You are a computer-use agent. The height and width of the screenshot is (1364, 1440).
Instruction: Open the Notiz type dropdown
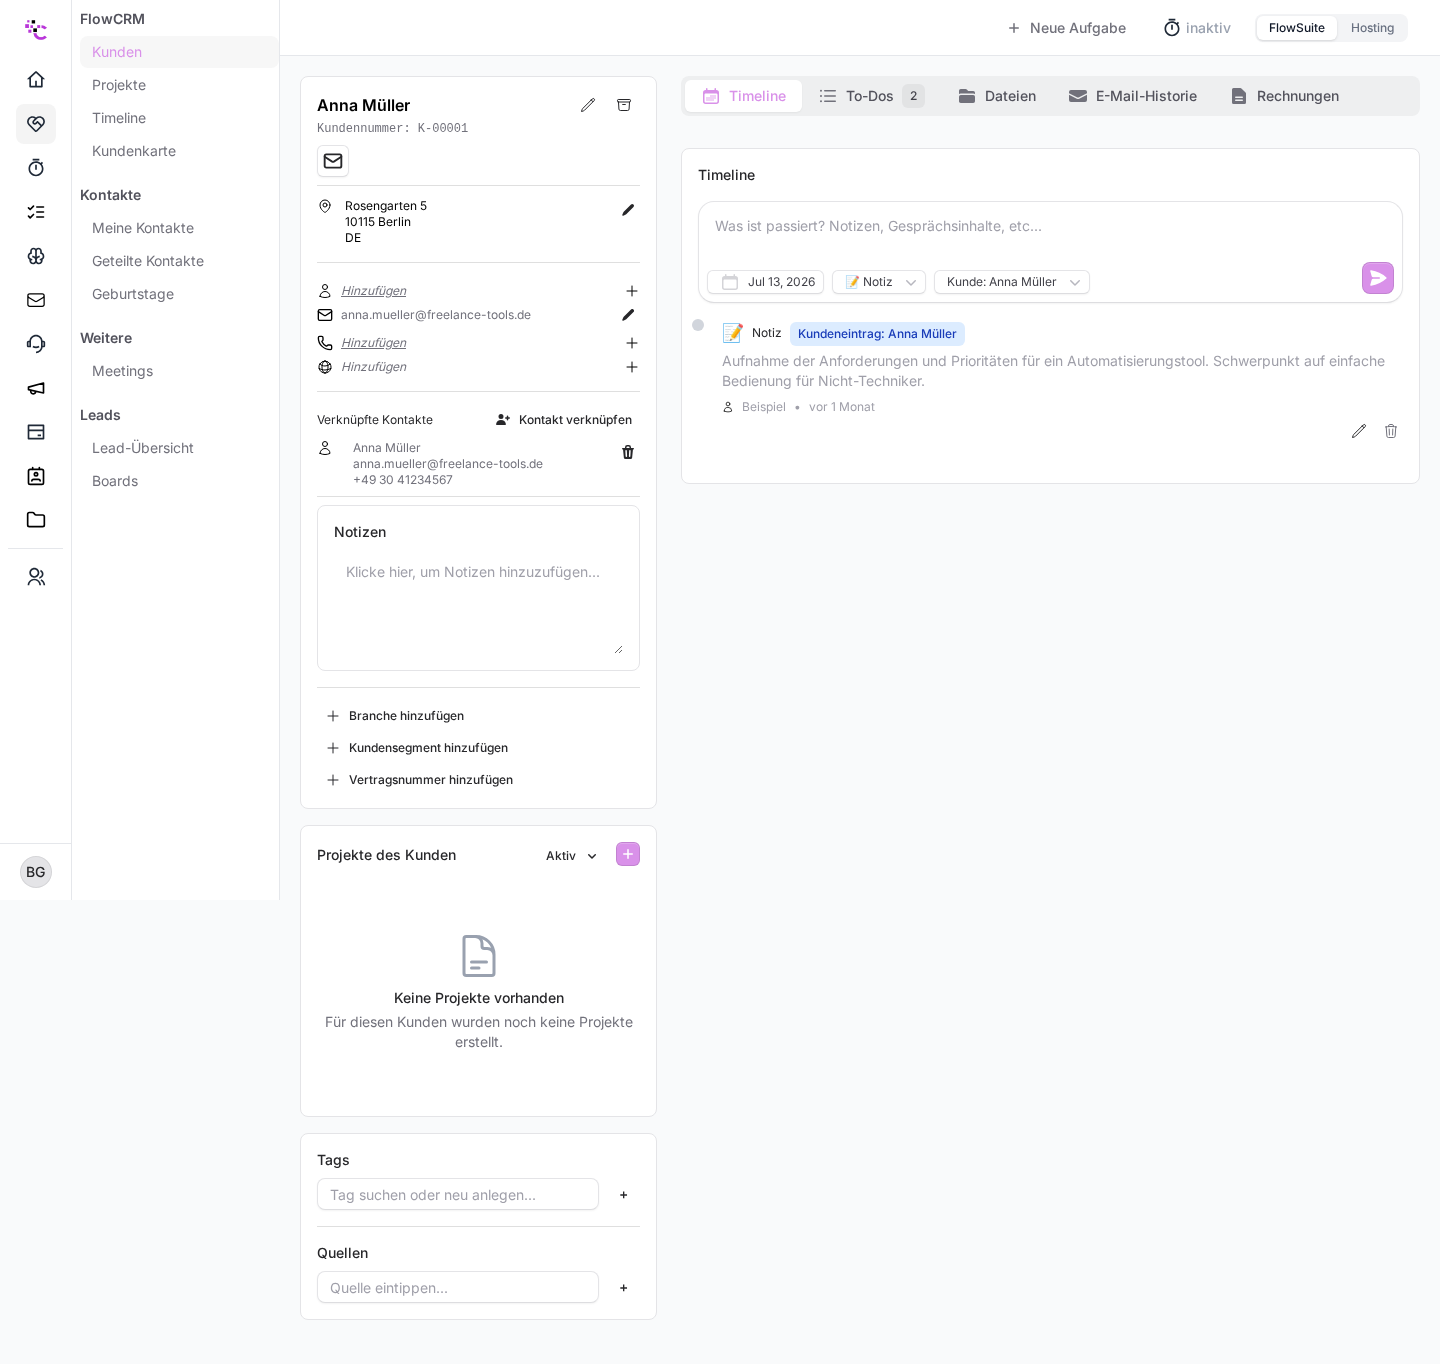[x=879, y=282]
